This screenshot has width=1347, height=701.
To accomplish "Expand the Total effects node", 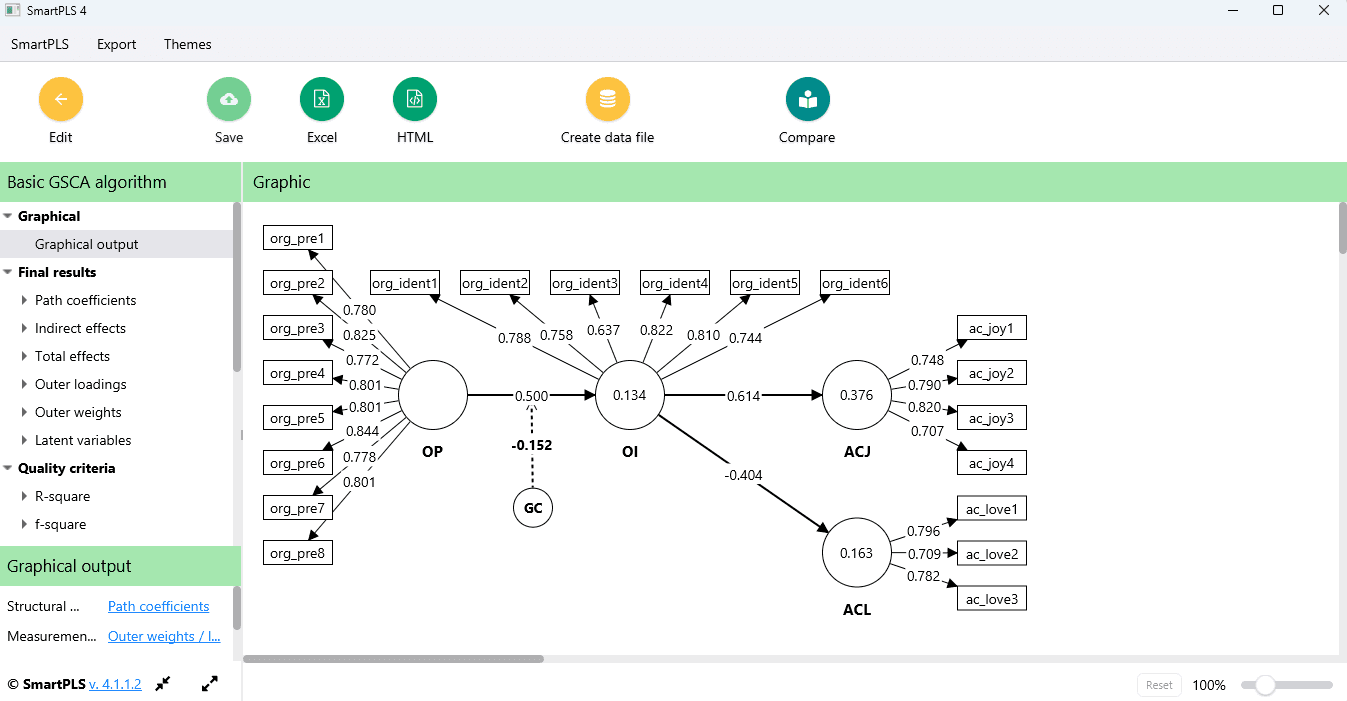I will [25, 356].
